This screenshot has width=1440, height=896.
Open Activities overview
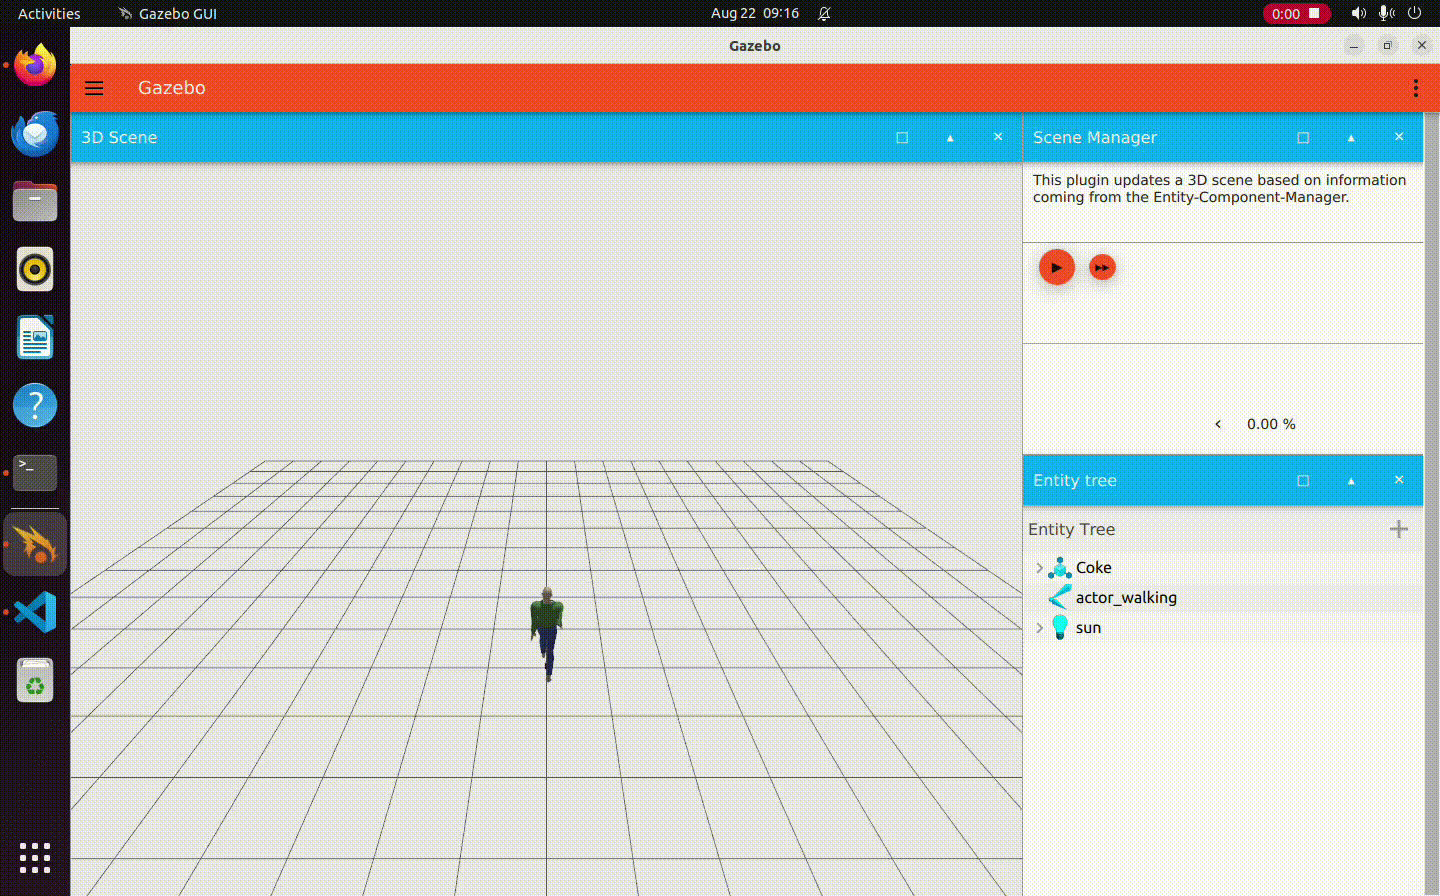tap(49, 14)
